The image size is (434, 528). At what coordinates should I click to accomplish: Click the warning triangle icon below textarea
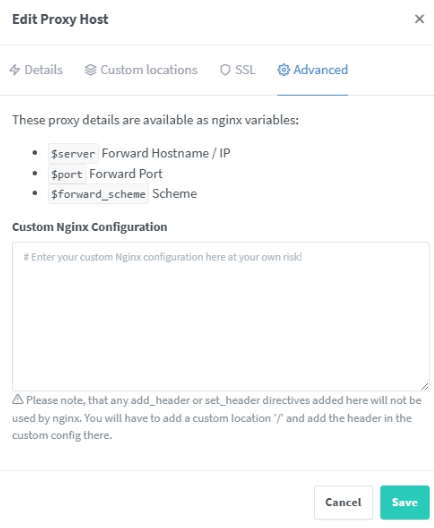click(18, 400)
